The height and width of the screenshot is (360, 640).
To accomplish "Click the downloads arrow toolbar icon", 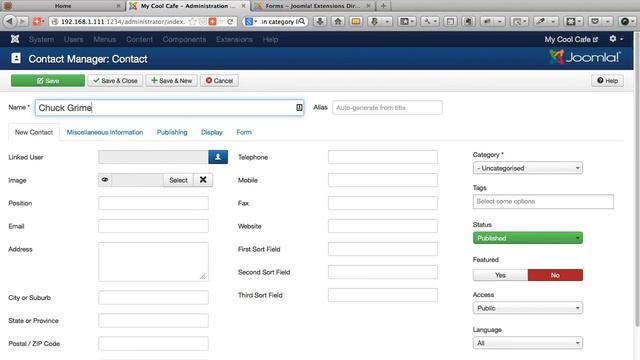I will (x=320, y=21).
